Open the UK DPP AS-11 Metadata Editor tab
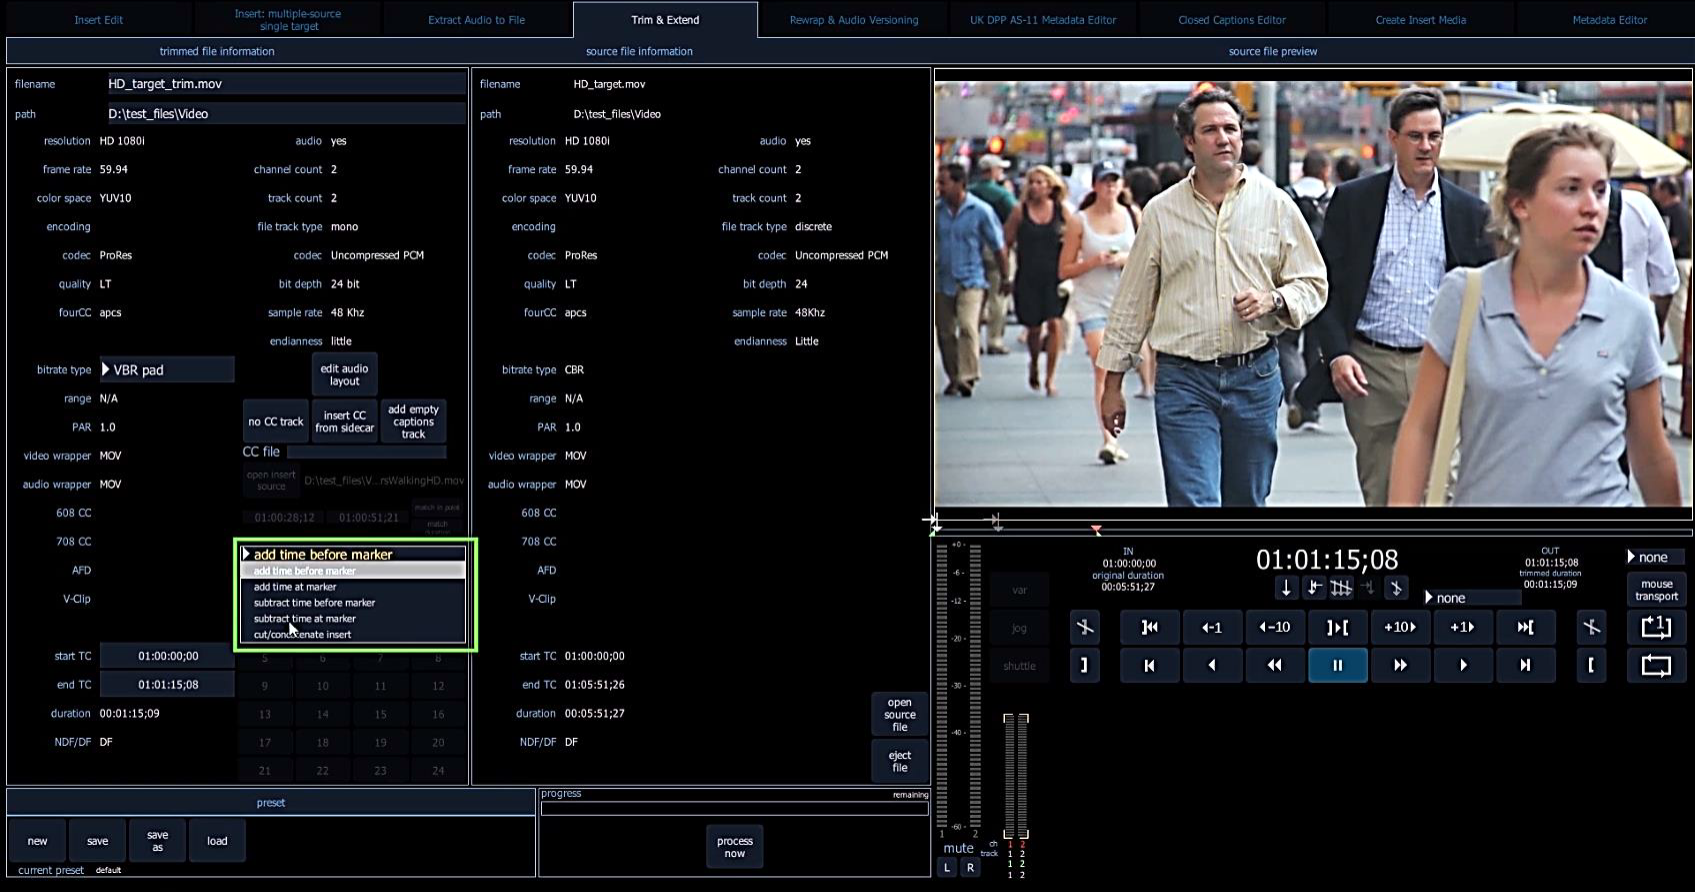 coord(1043,20)
